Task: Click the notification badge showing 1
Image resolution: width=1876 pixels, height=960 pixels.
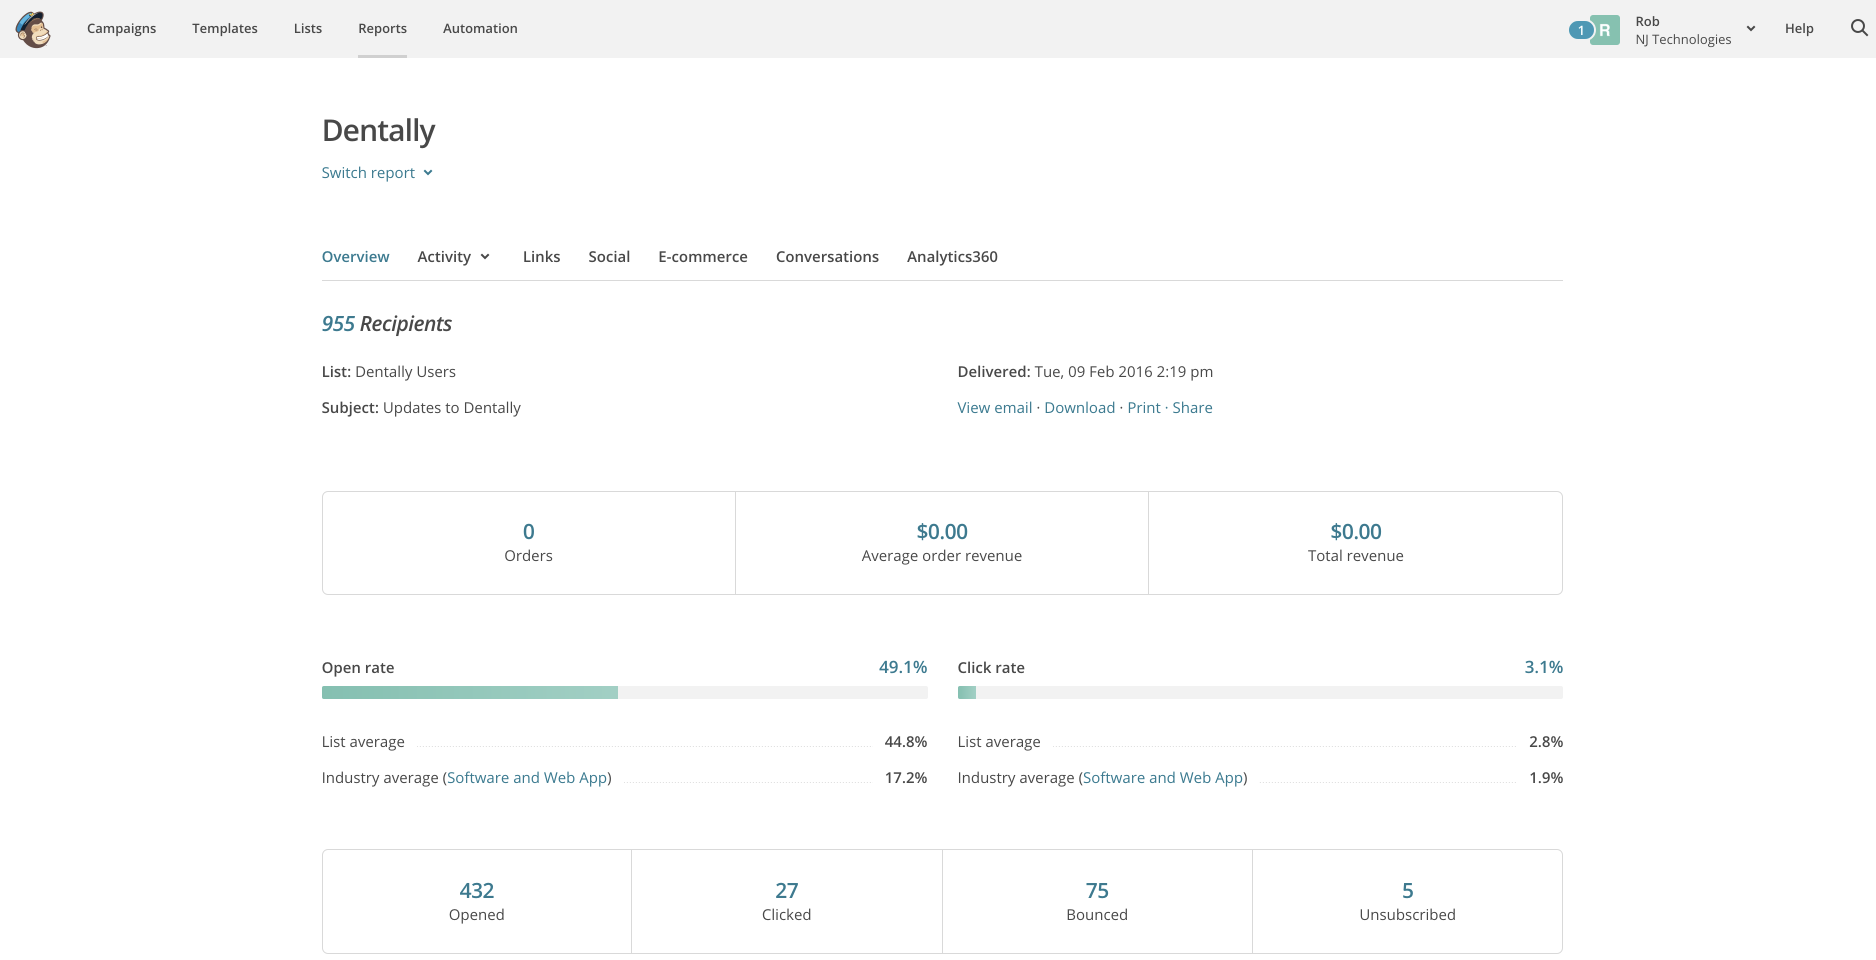Action: 1580,30
